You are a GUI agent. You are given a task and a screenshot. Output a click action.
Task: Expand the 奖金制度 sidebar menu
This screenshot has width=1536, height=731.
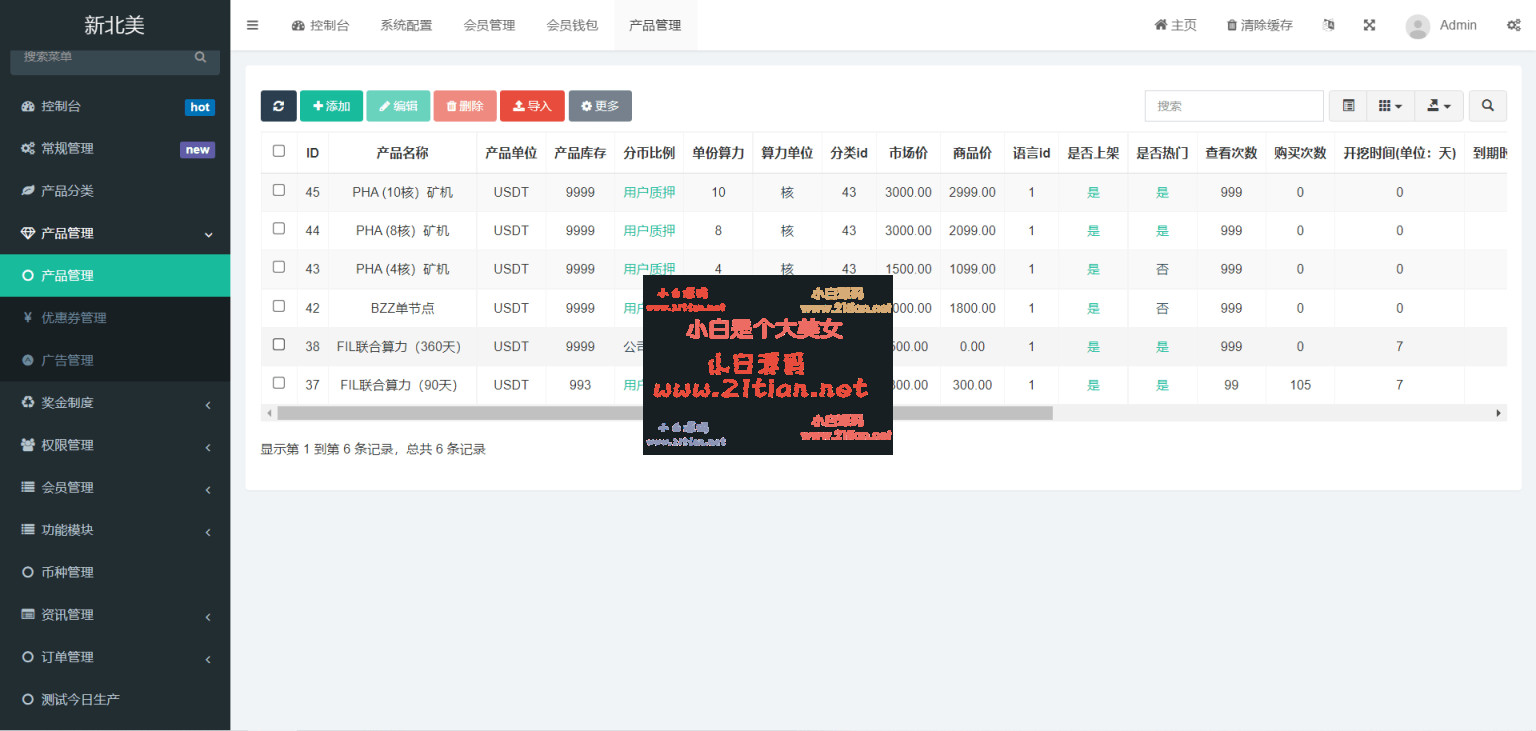[115, 403]
